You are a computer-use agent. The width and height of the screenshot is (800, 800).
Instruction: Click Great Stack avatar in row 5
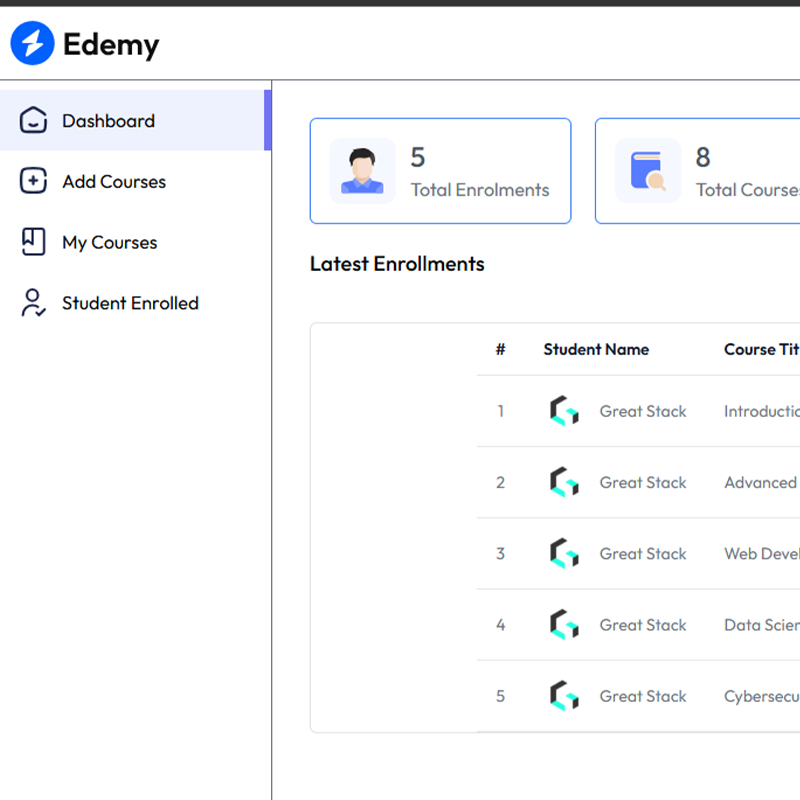(564, 696)
